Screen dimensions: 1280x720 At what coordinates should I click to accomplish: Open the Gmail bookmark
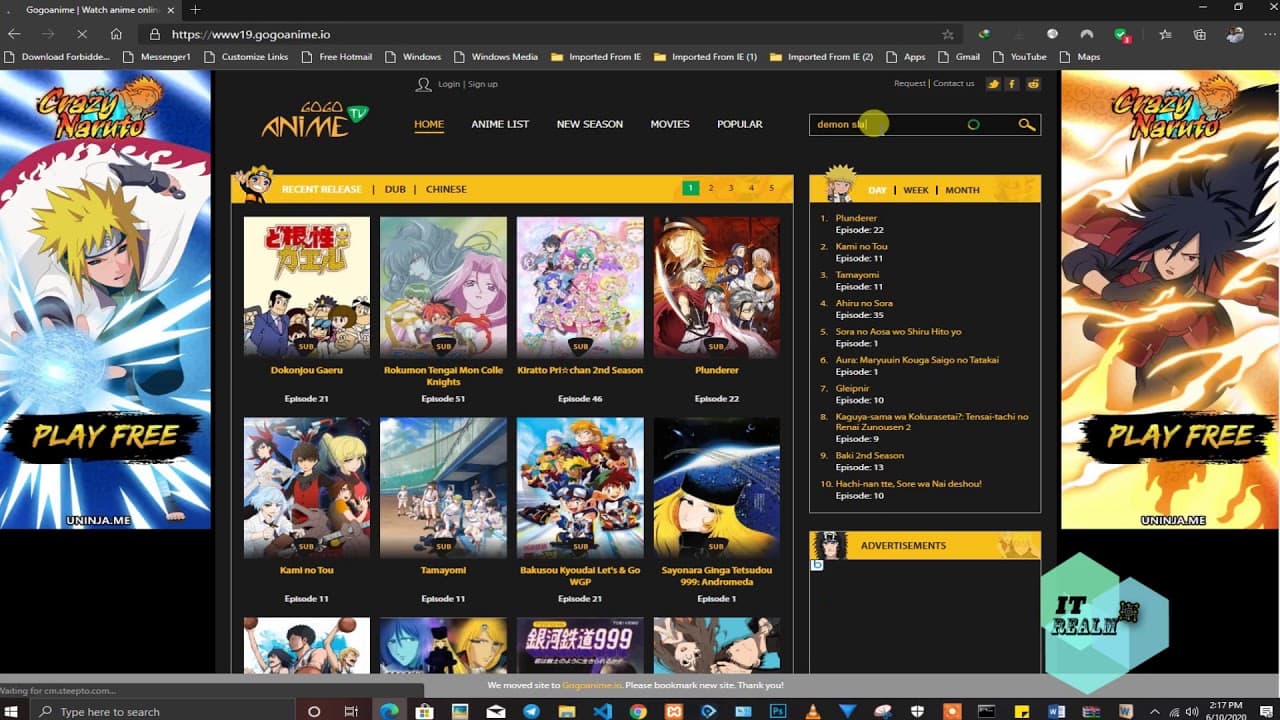pyautogui.click(x=958, y=57)
